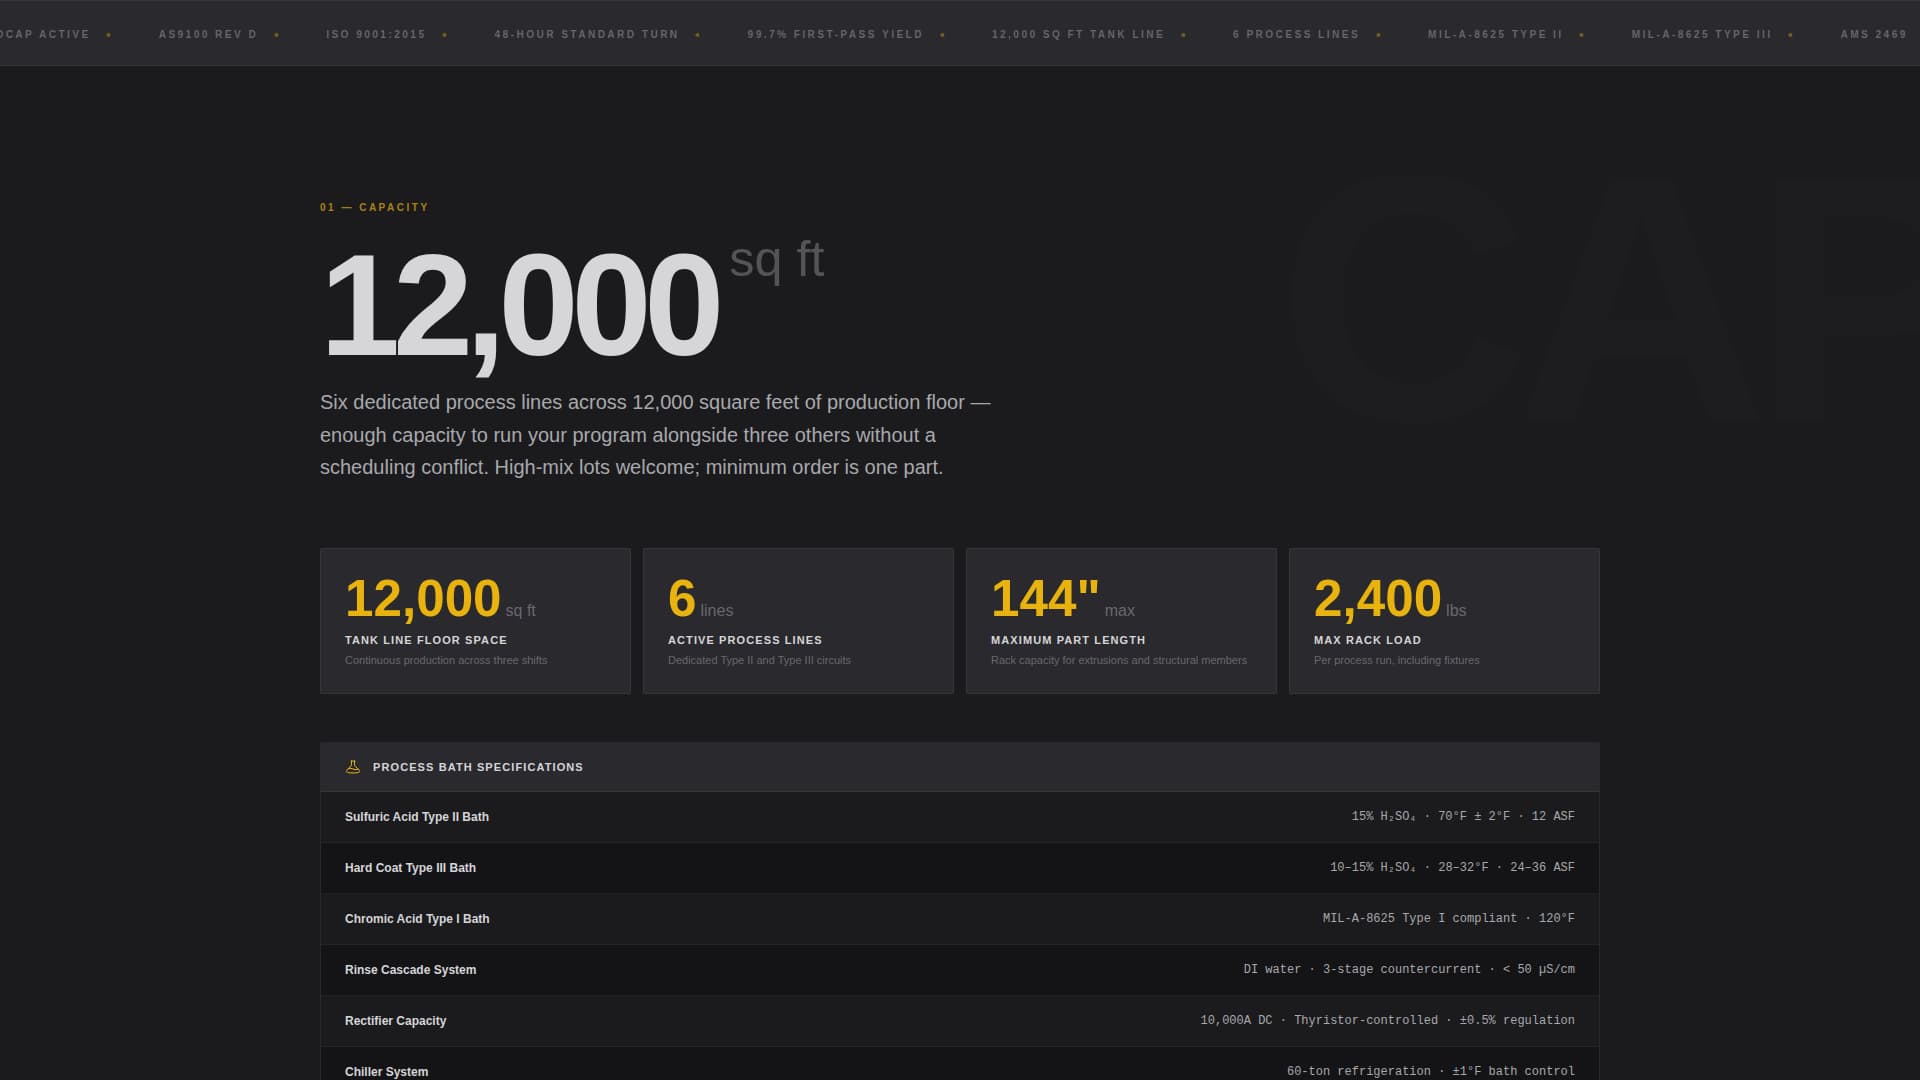Viewport: 1920px width, 1080px height.
Task: Expand the Hard Coat Type III Bath row
Action: (959, 867)
